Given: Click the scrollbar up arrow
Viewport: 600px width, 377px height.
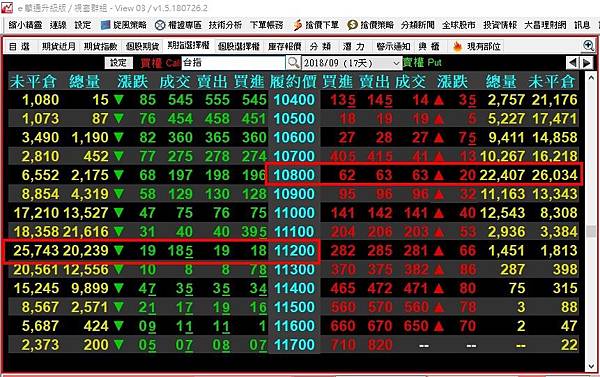Looking at the screenshot, I should (591, 78).
